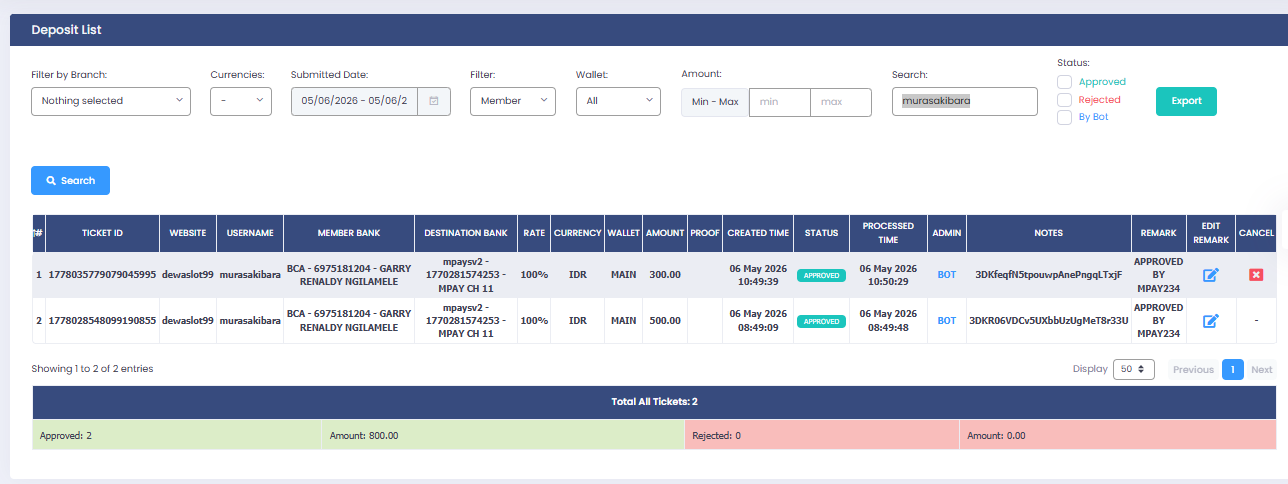Screen dimensions: 1288x484
Task: Sort by the AMOUNT column header
Action: click(x=664, y=233)
